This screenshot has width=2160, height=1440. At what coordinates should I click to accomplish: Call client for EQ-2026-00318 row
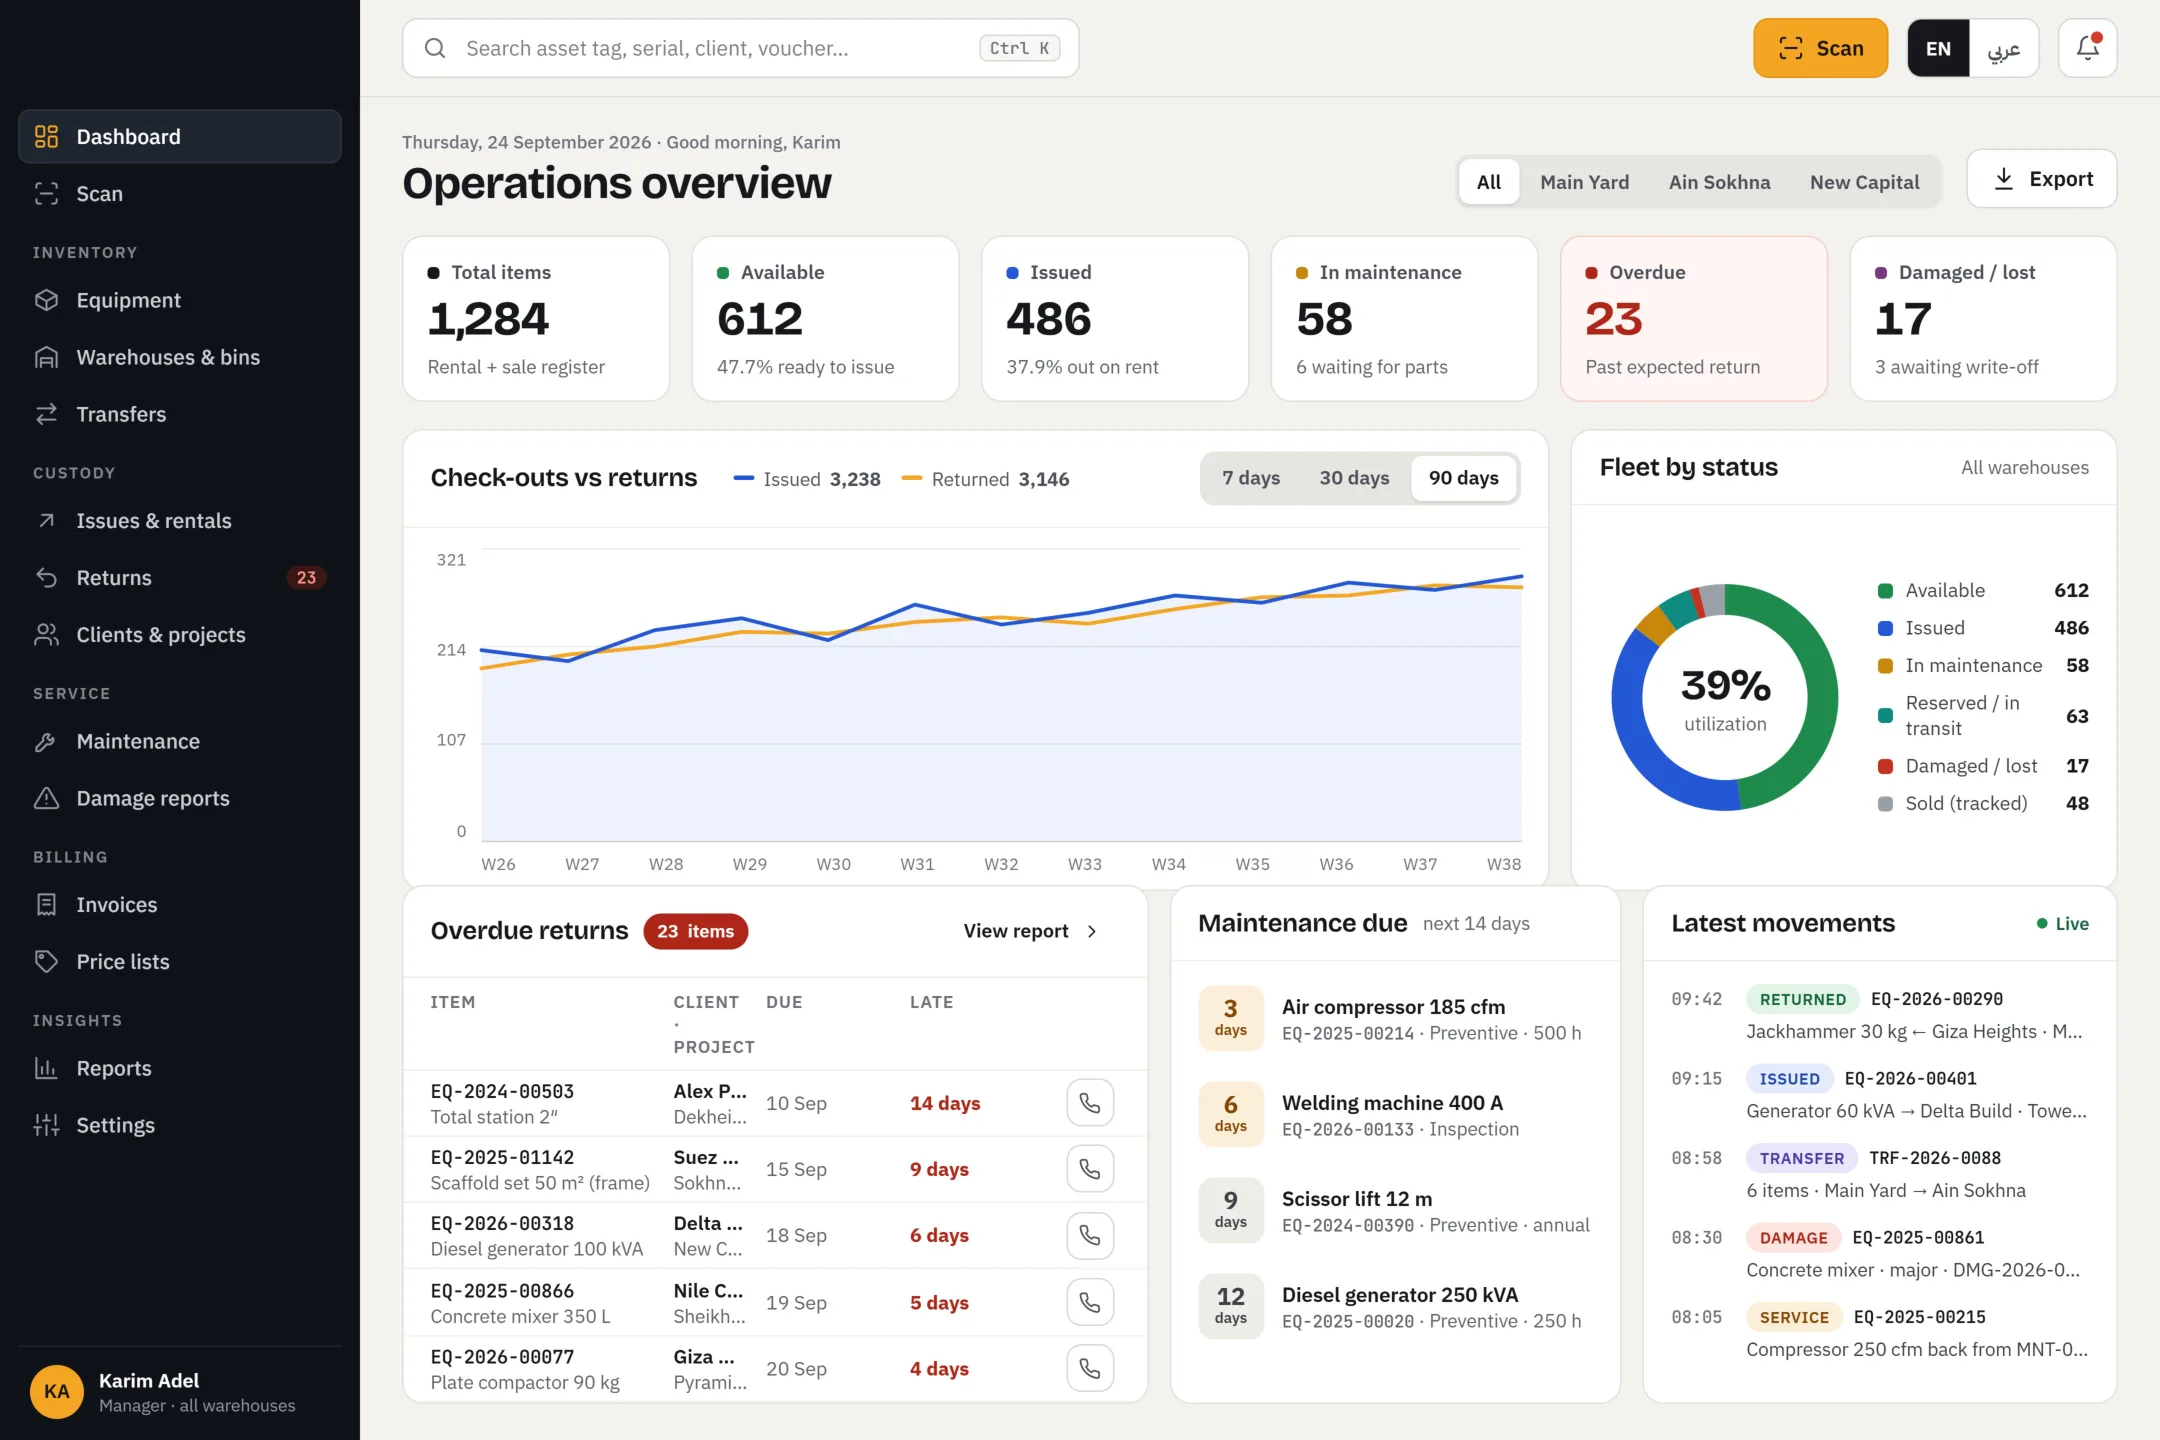point(1090,1236)
